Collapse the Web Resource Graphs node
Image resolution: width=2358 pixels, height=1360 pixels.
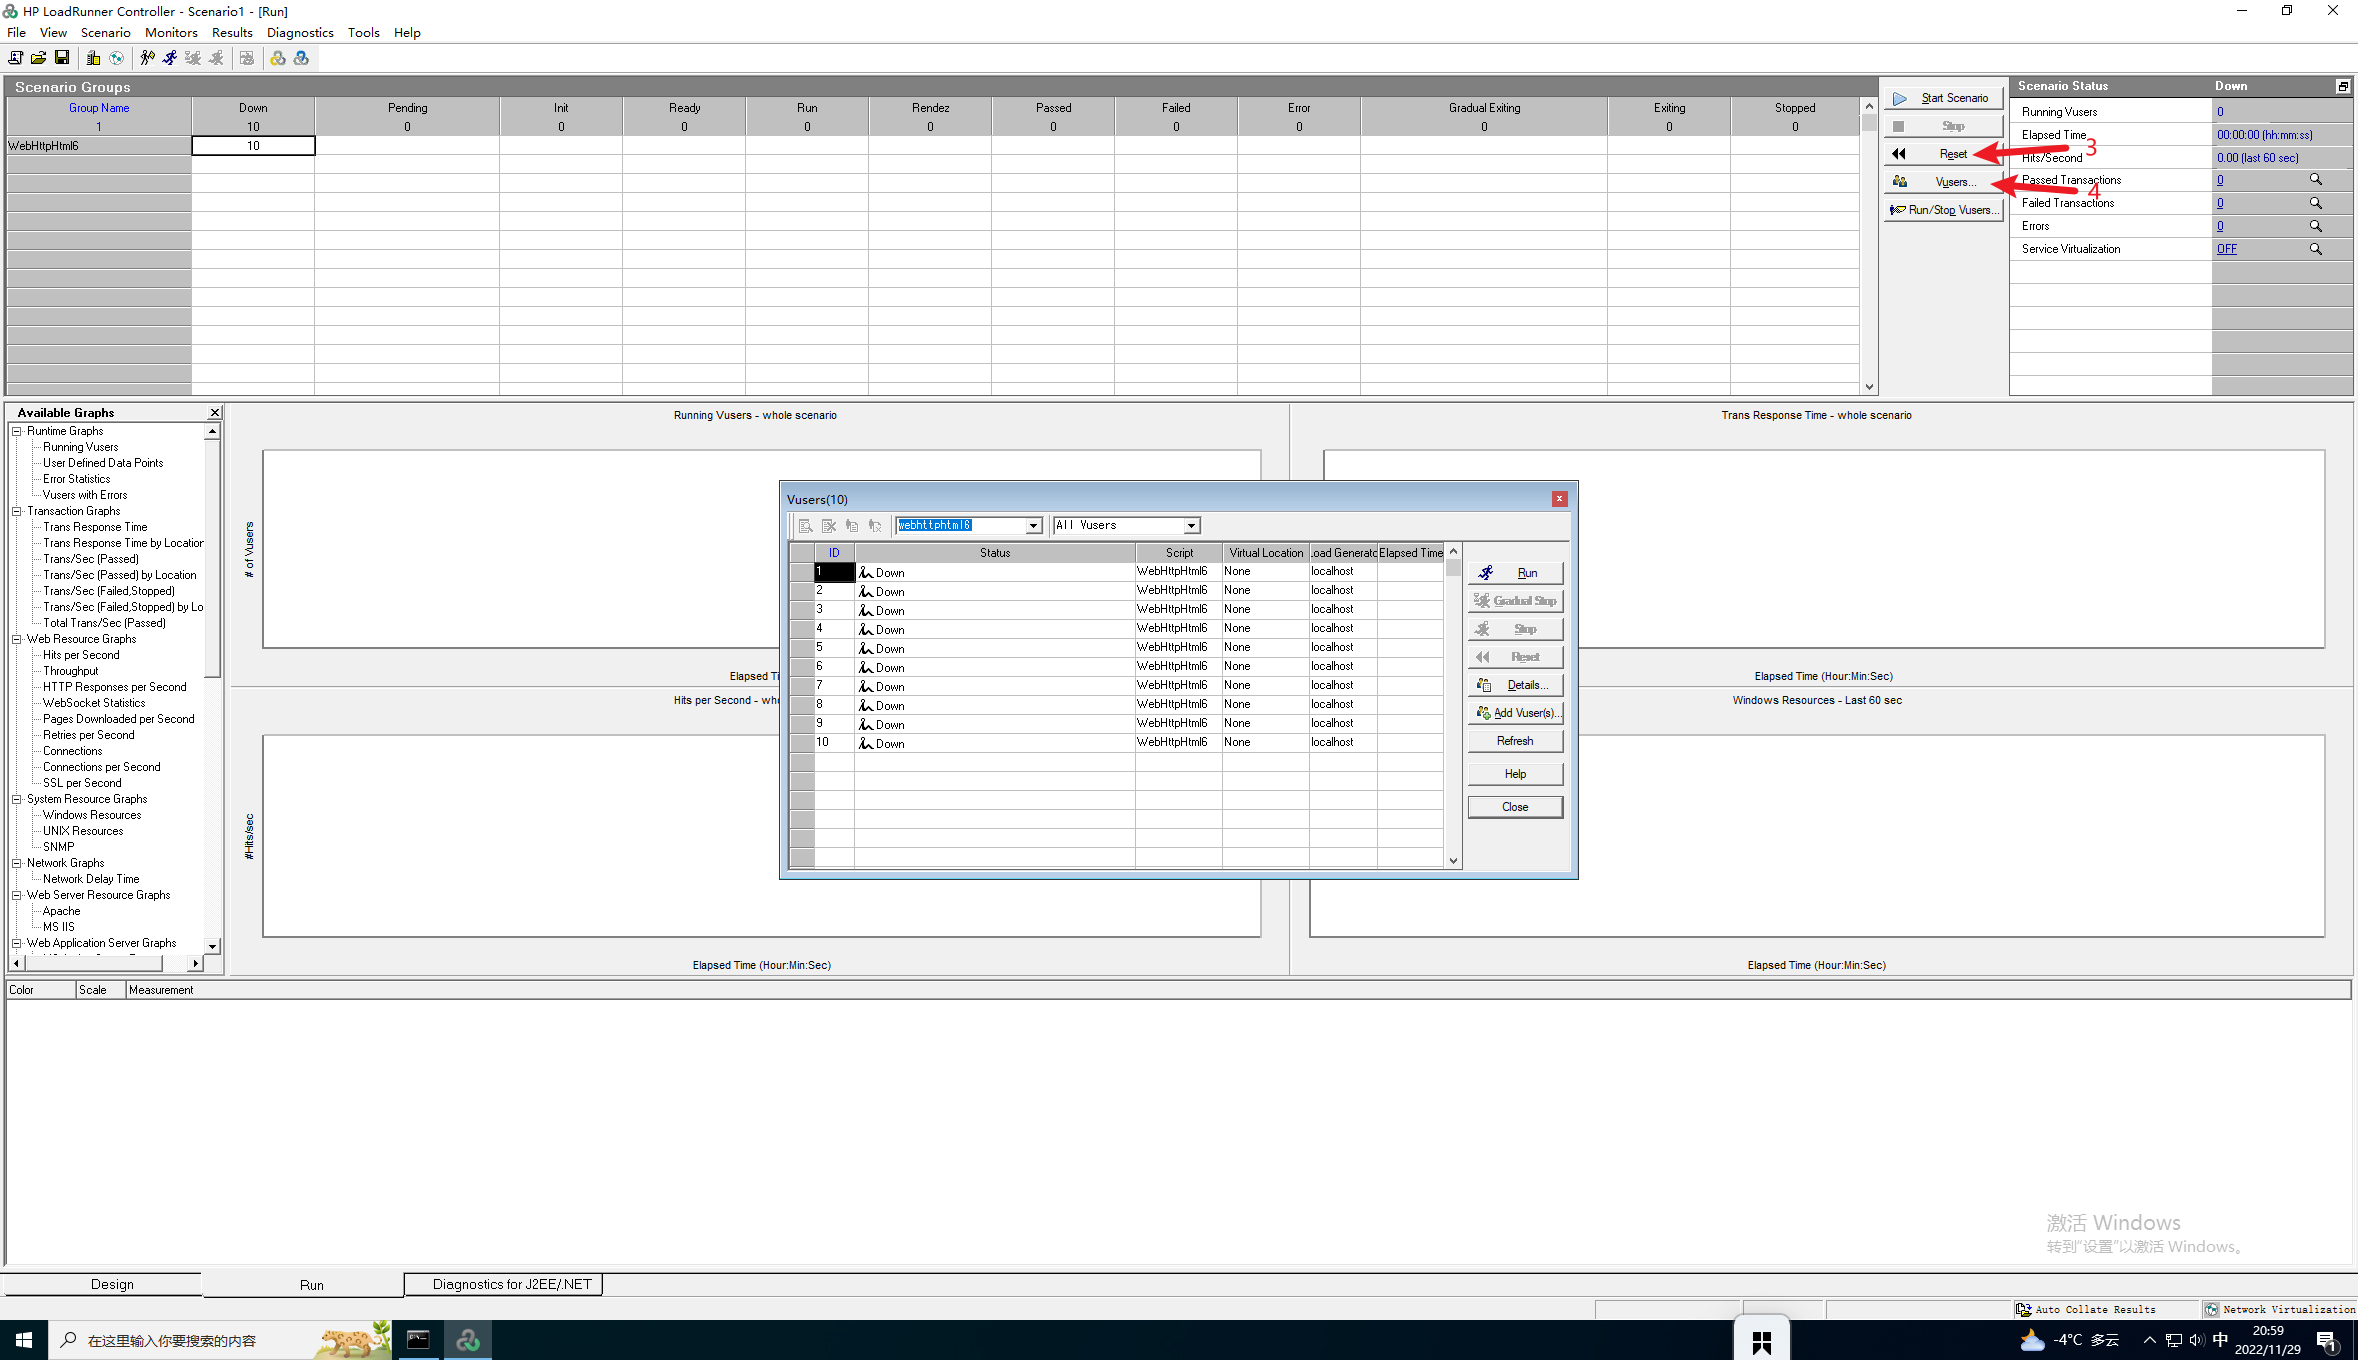point(17,639)
